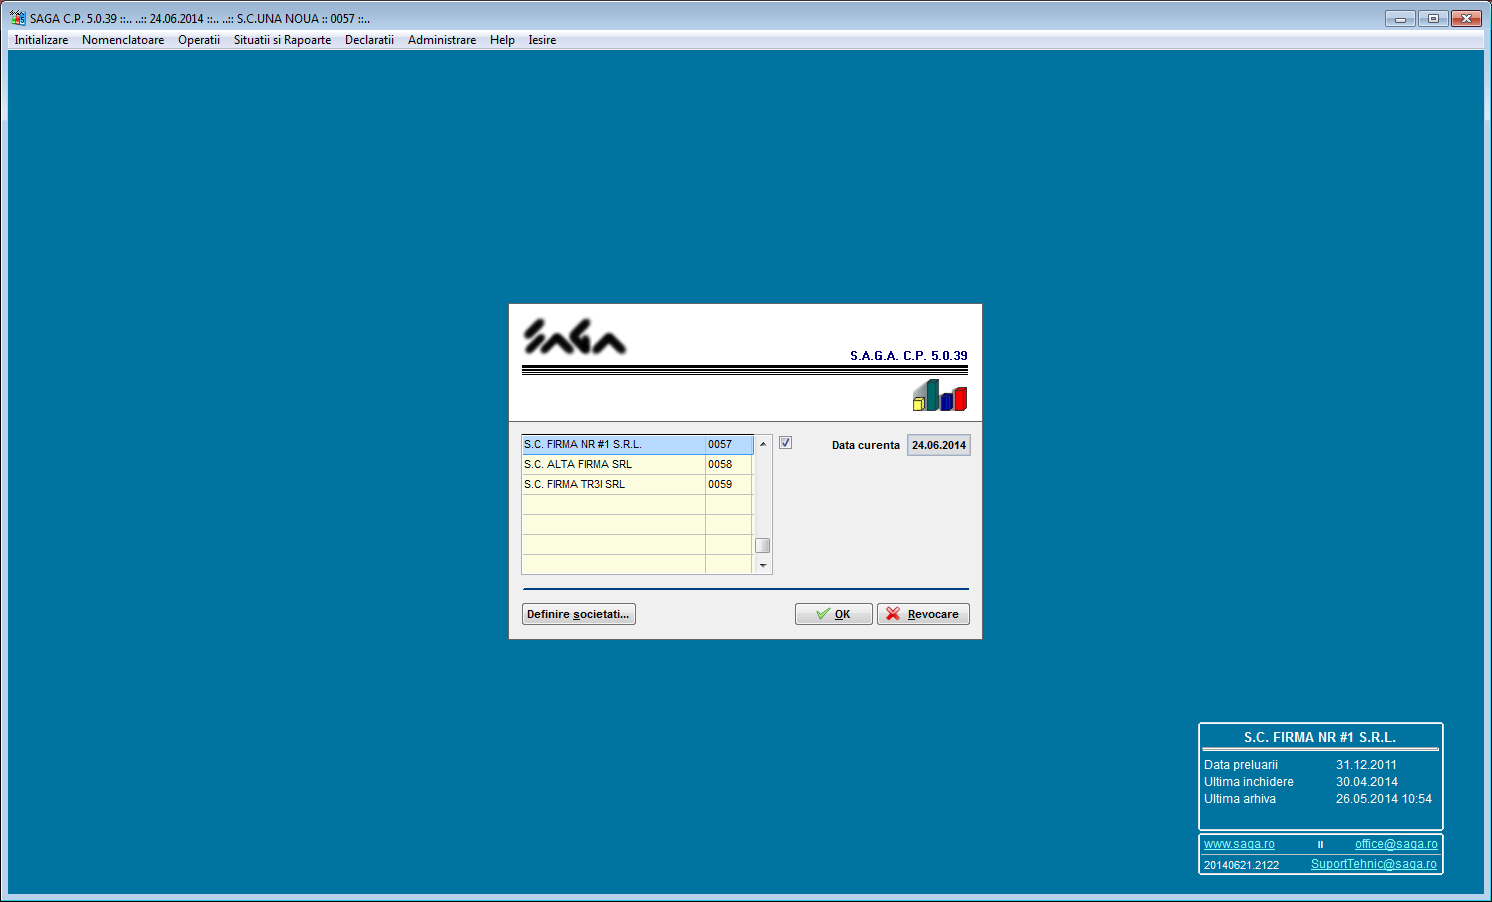Toggle the checkbox beside Data curenta
The image size is (1492, 902).
785,443
